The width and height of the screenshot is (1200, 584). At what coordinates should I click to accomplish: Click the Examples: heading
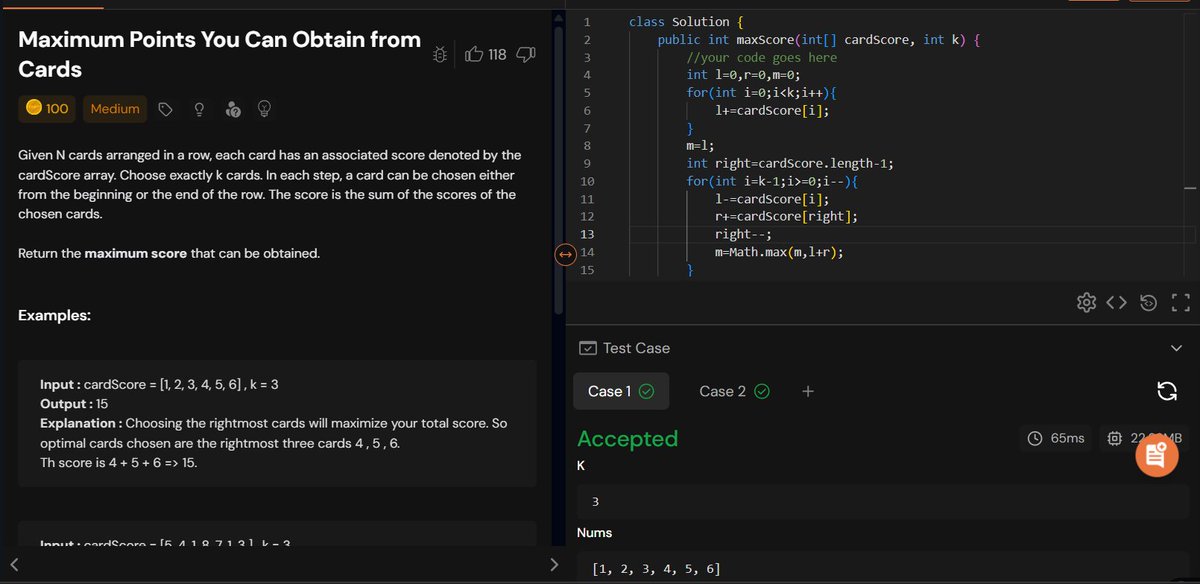(55, 315)
